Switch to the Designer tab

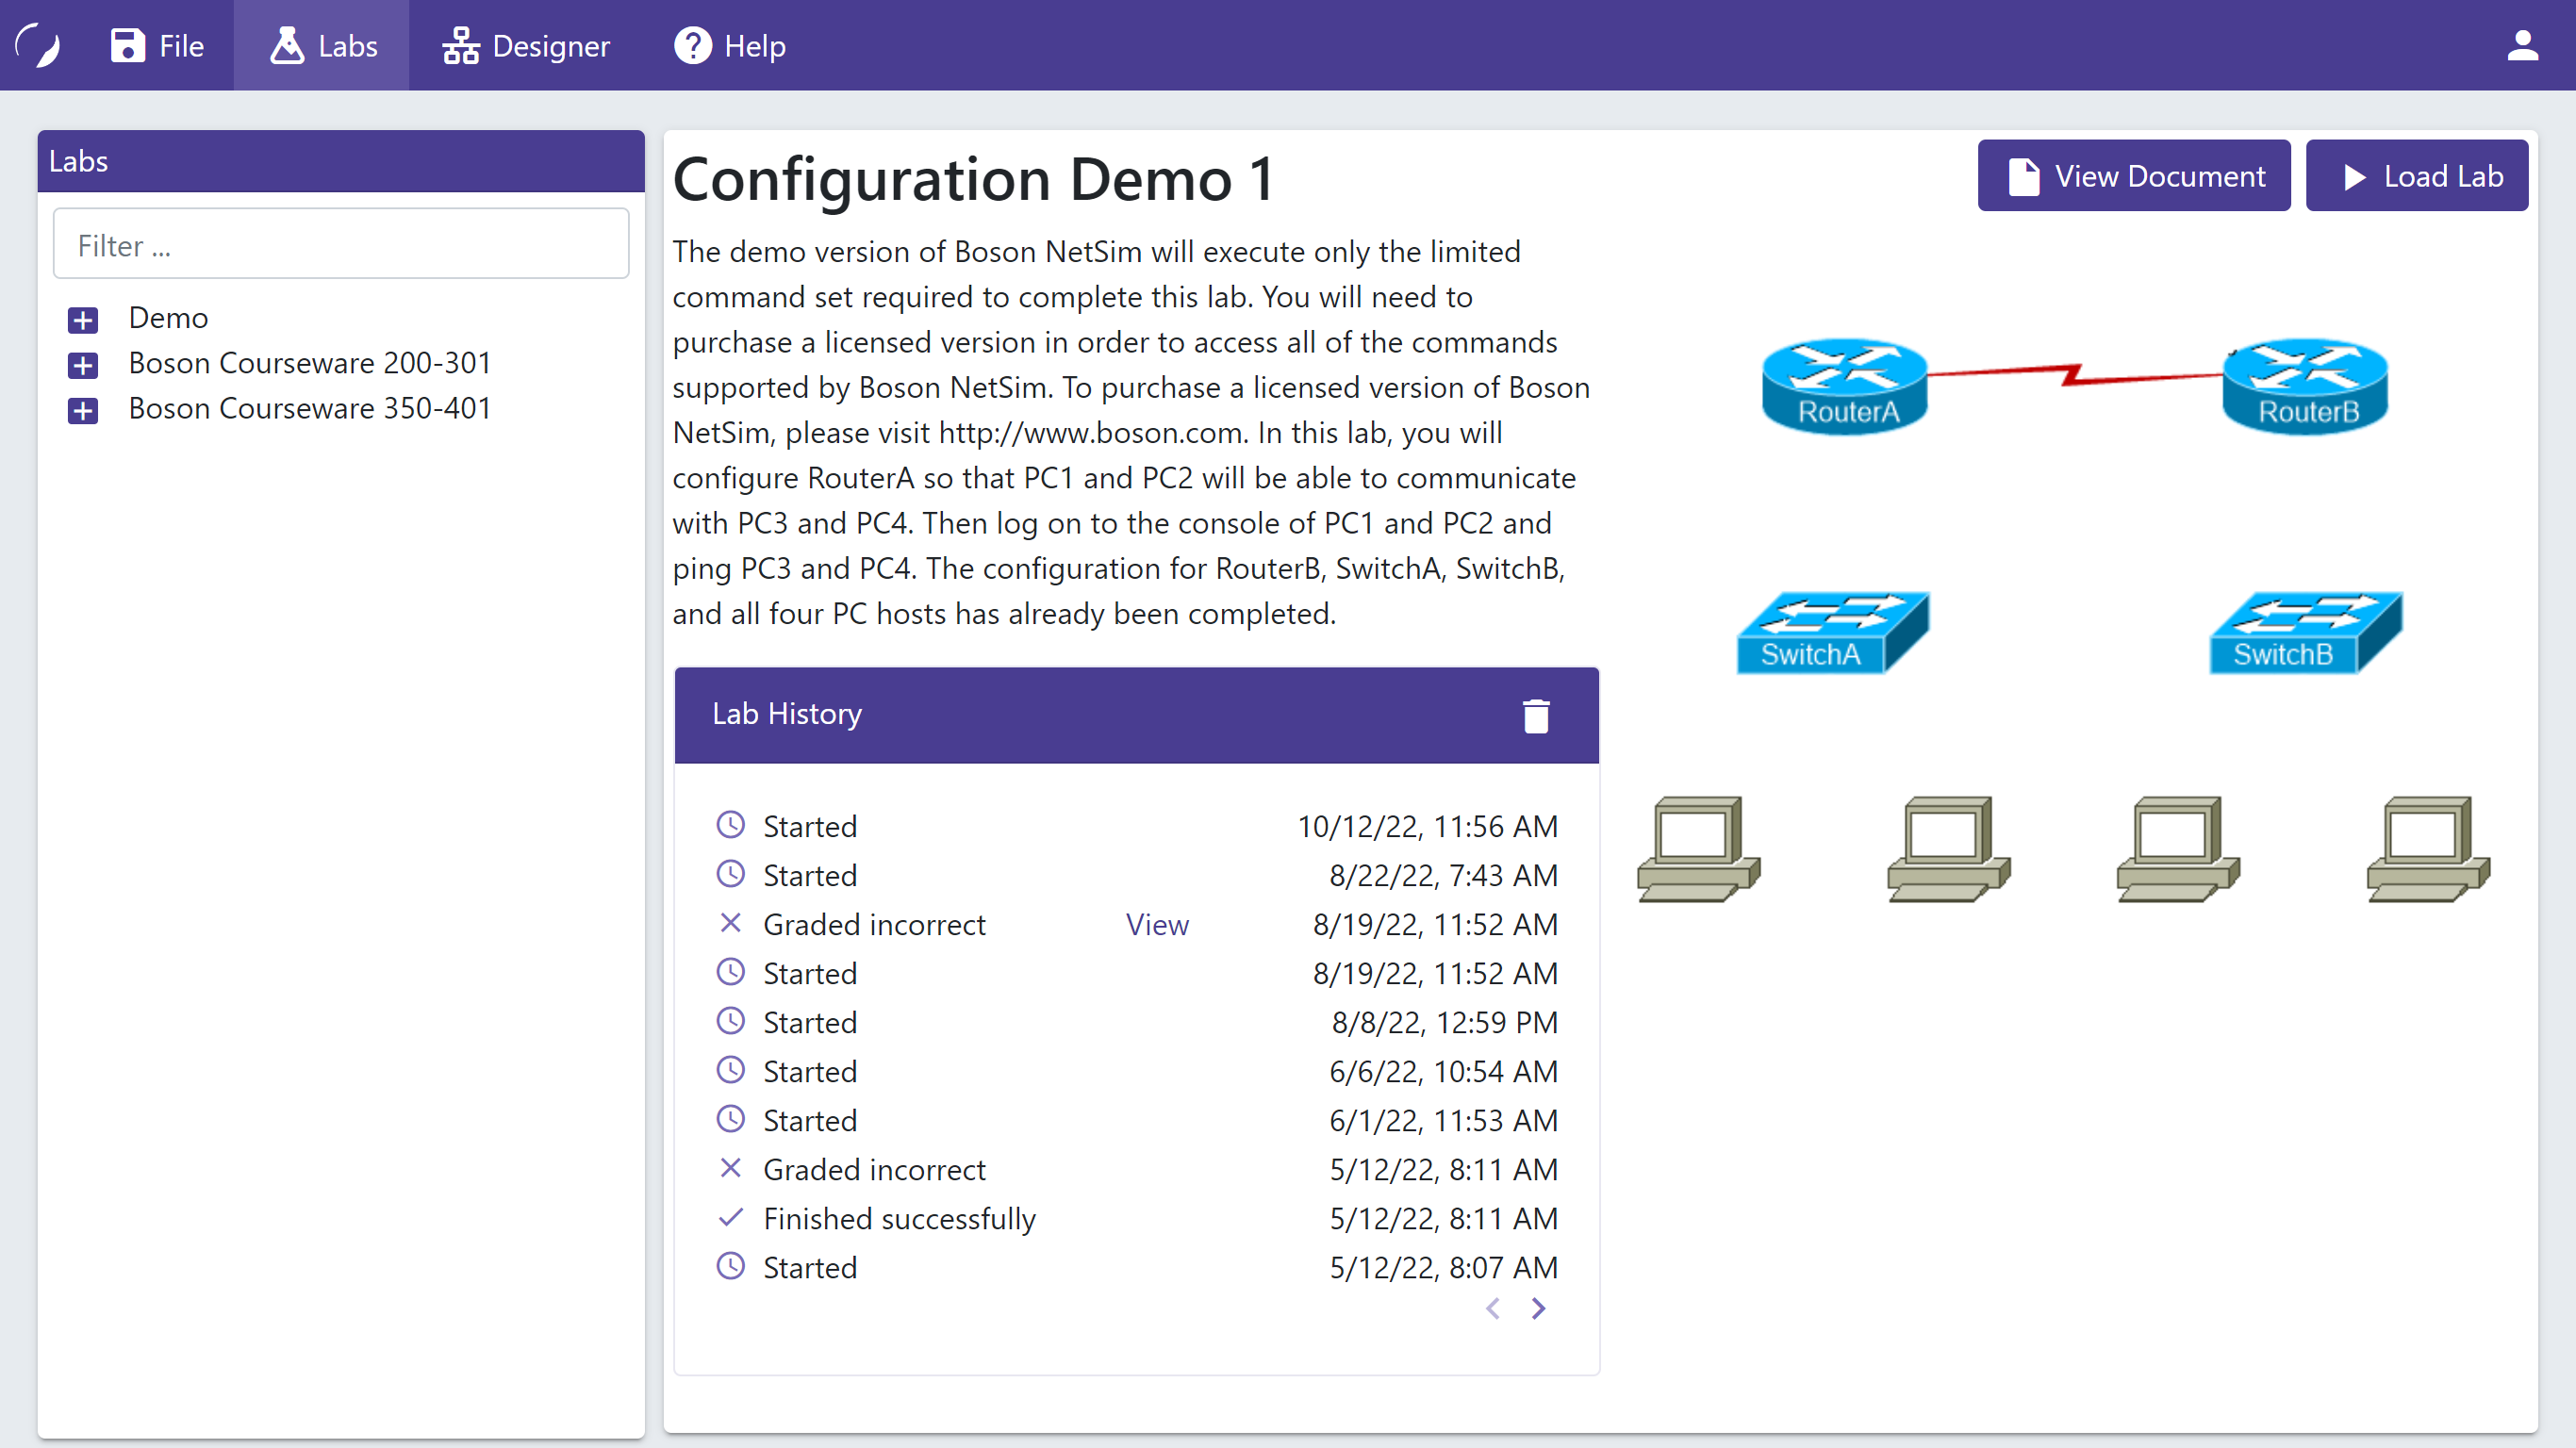(526, 46)
